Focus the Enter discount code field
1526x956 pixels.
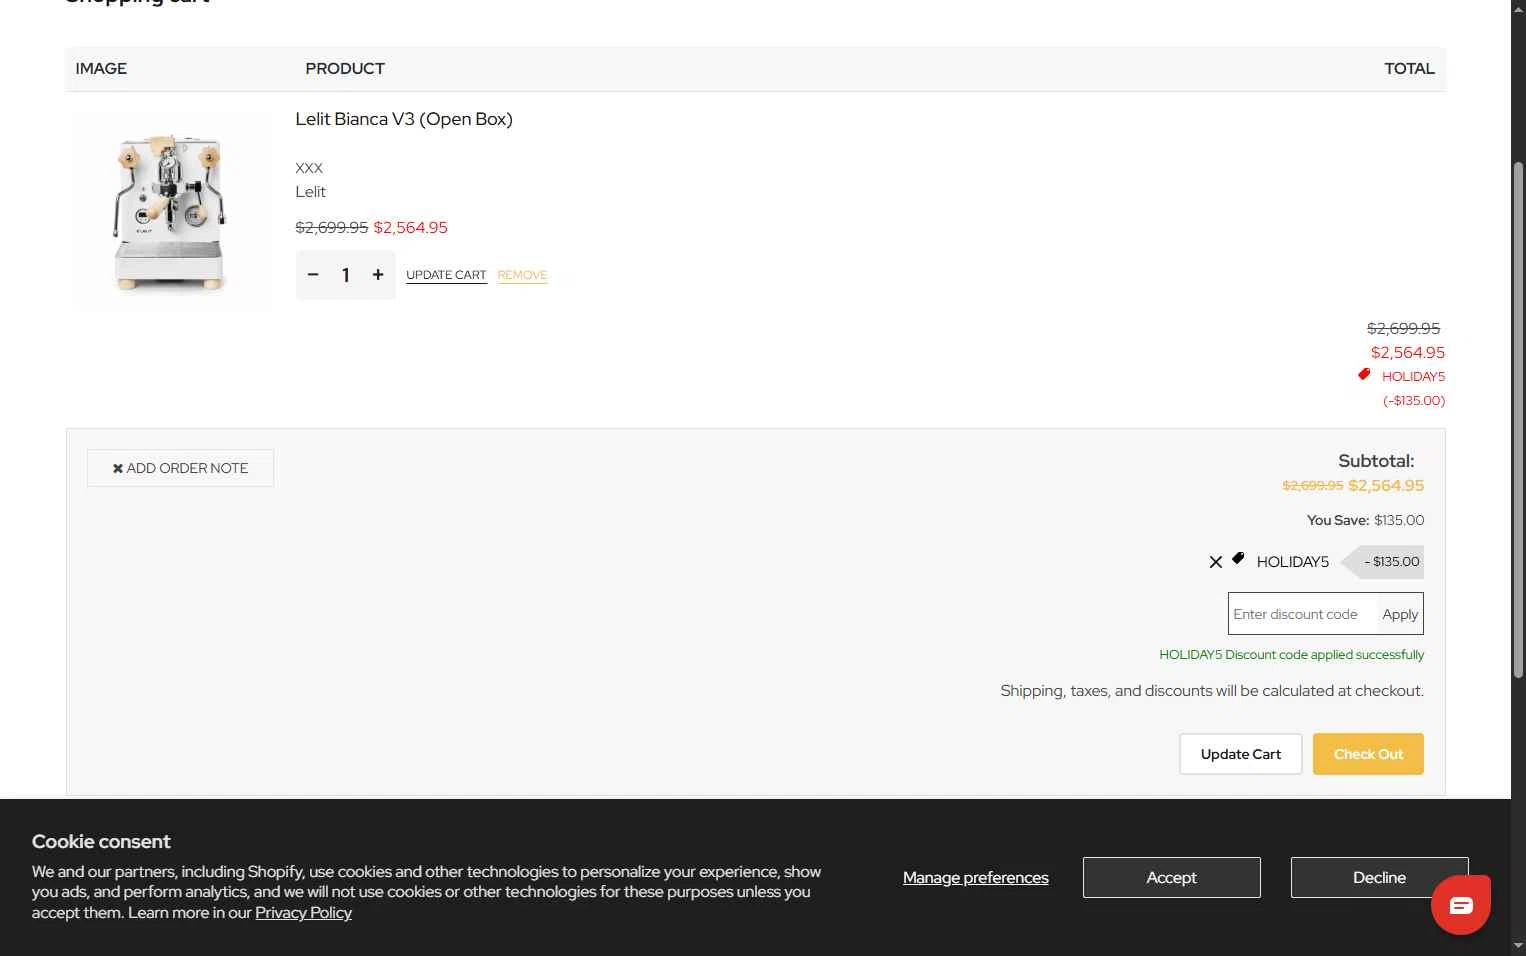(1302, 614)
